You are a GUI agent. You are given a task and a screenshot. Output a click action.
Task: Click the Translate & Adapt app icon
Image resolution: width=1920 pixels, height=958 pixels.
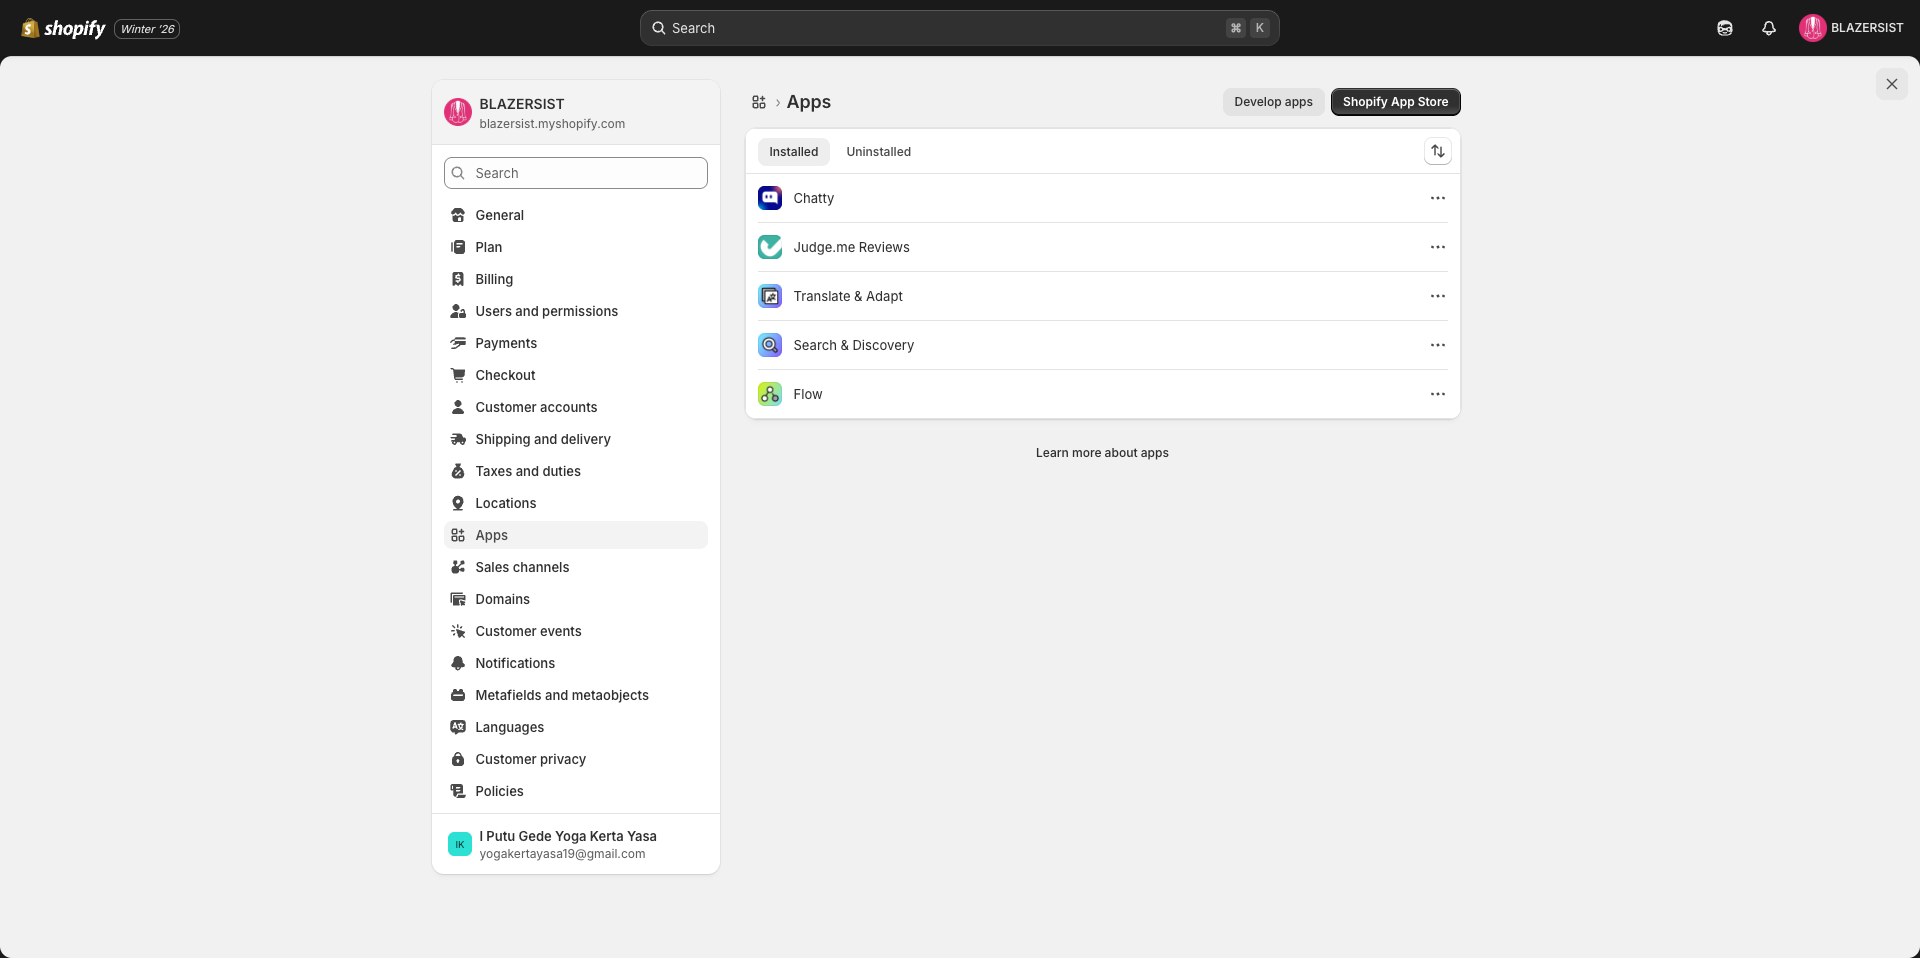pos(769,296)
